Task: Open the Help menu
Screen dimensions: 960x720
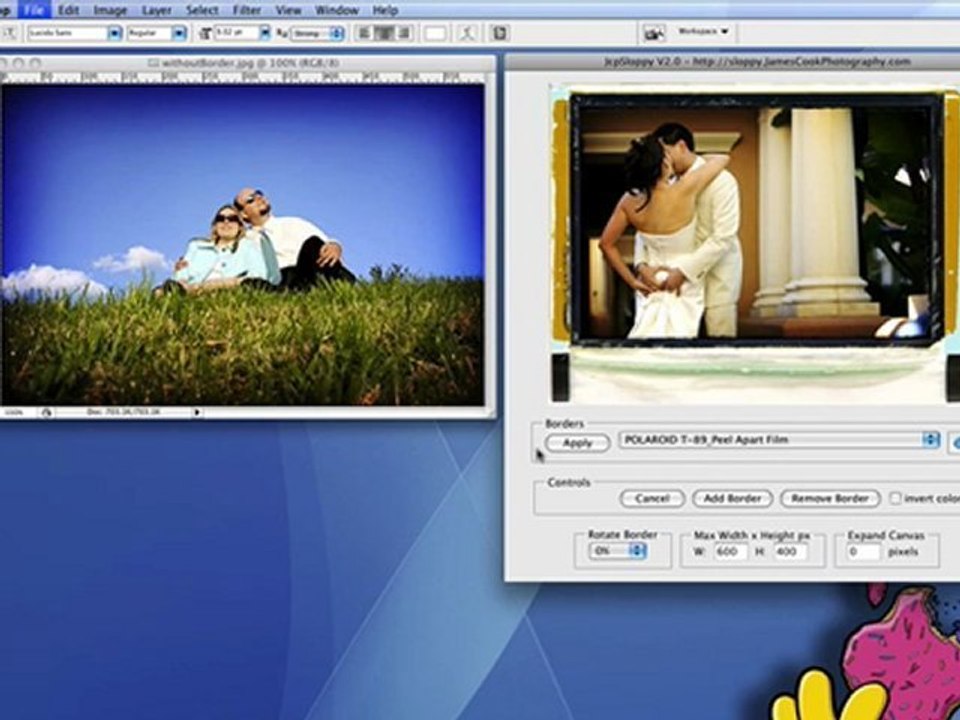Action: [x=385, y=10]
